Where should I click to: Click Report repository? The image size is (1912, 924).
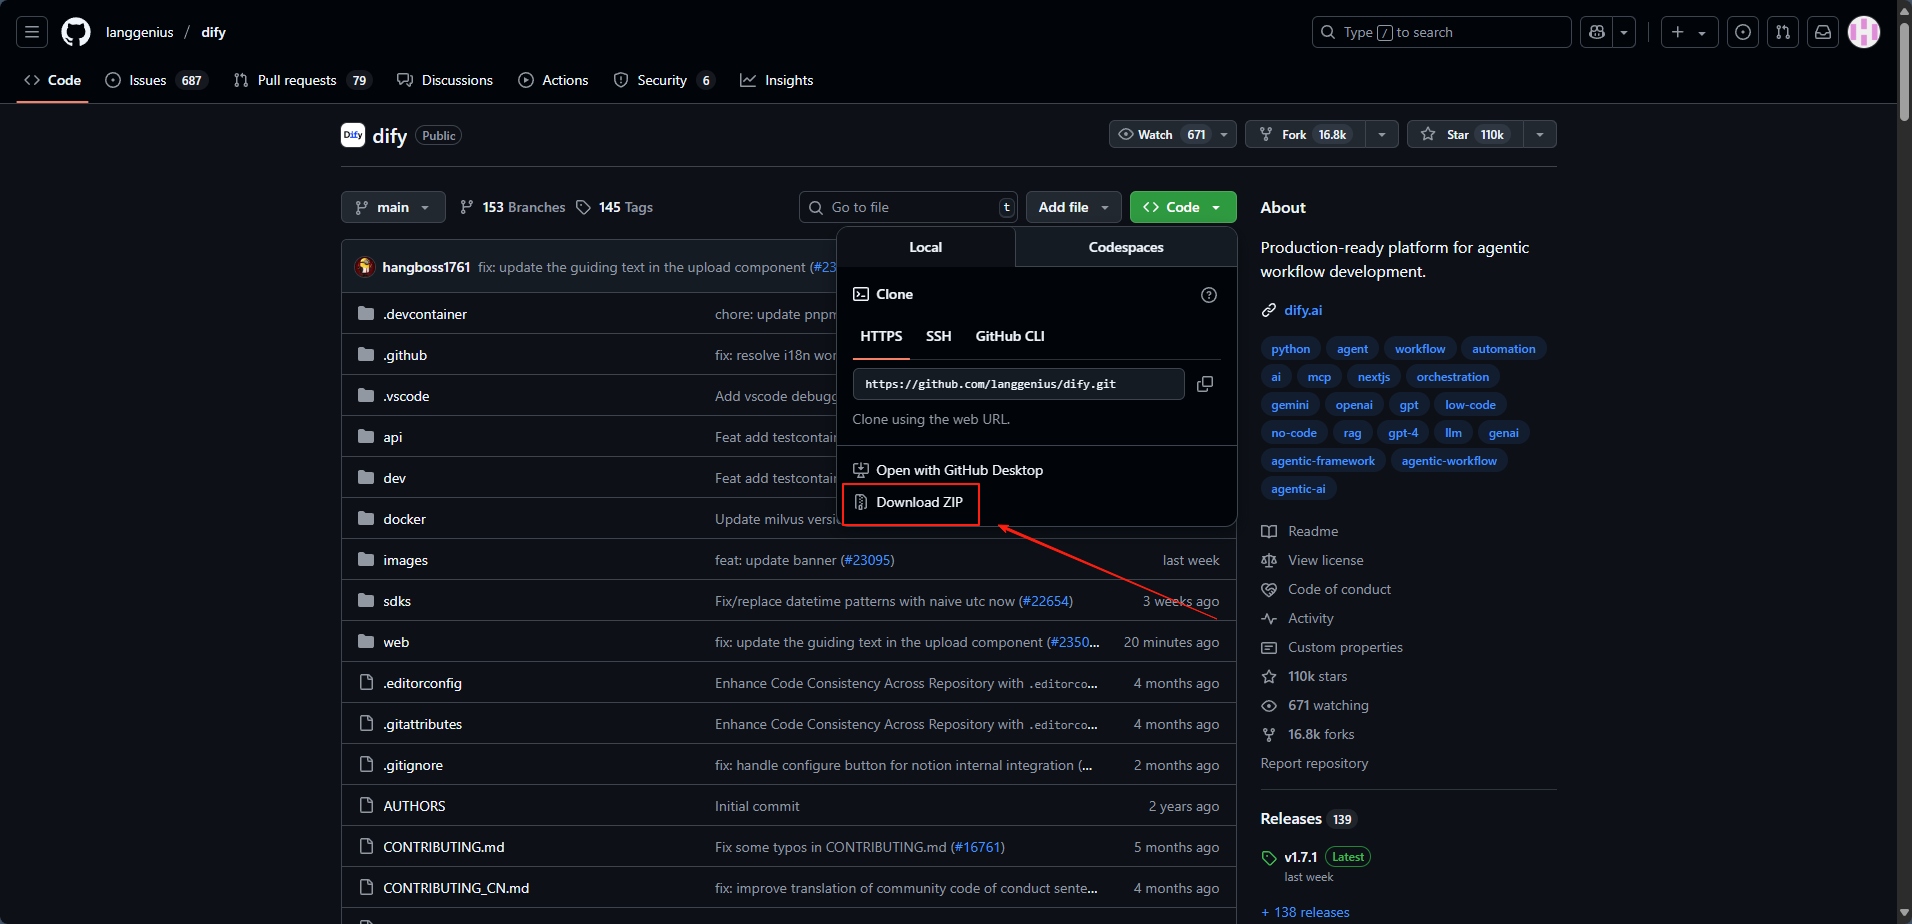[x=1314, y=763]
